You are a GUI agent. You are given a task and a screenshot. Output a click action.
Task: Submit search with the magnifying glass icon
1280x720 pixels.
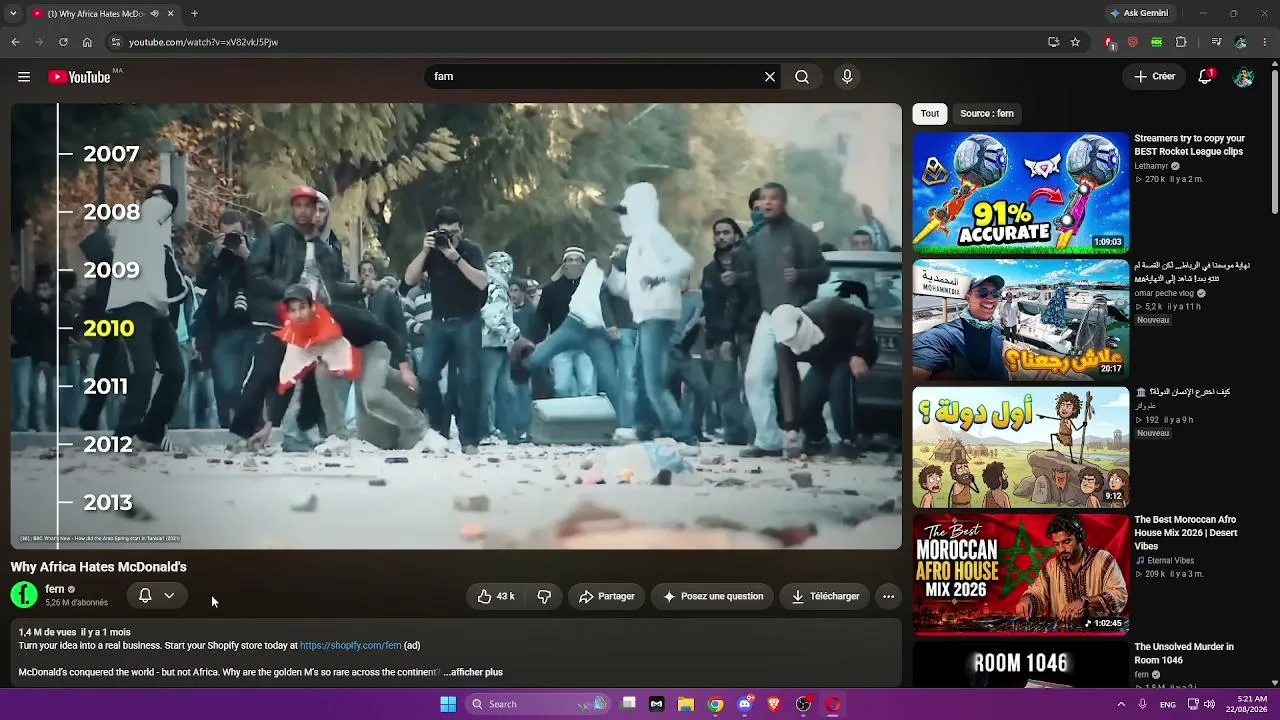point(802,77)
